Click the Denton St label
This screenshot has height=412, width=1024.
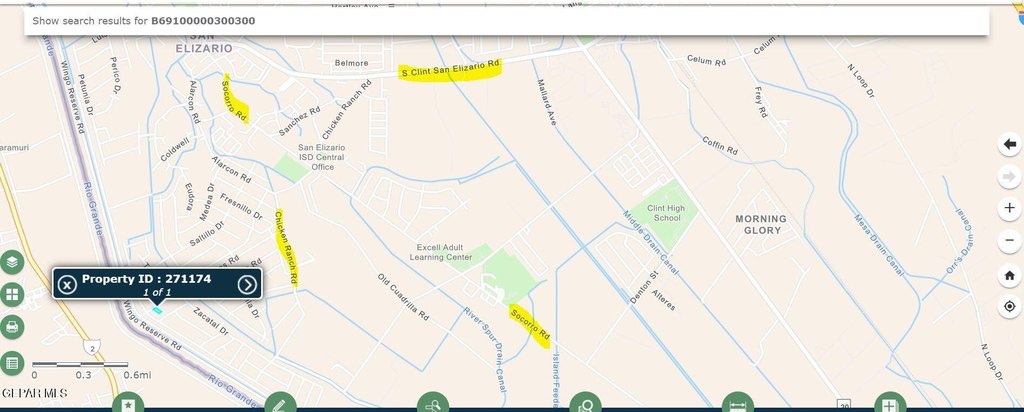point(643,288)
